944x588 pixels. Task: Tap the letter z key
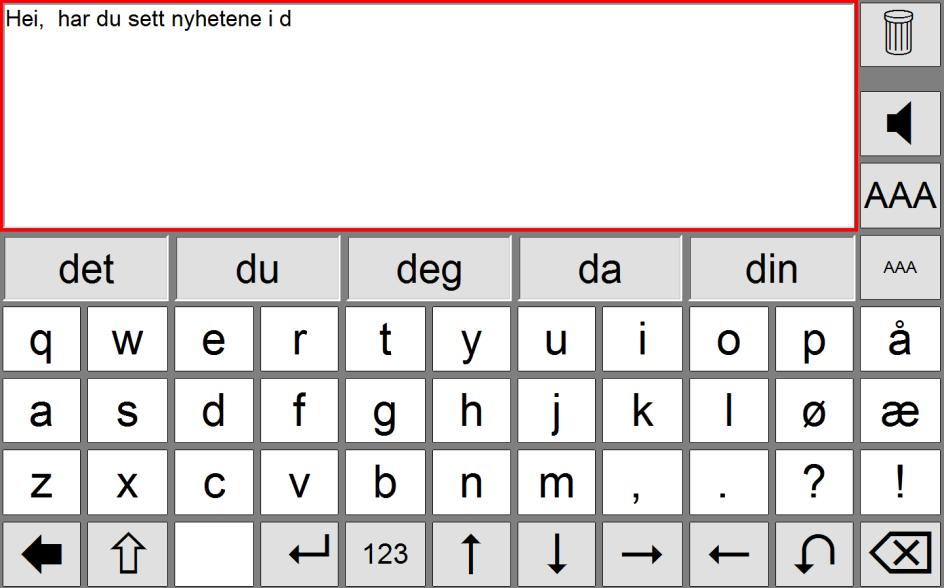point(42,482)
